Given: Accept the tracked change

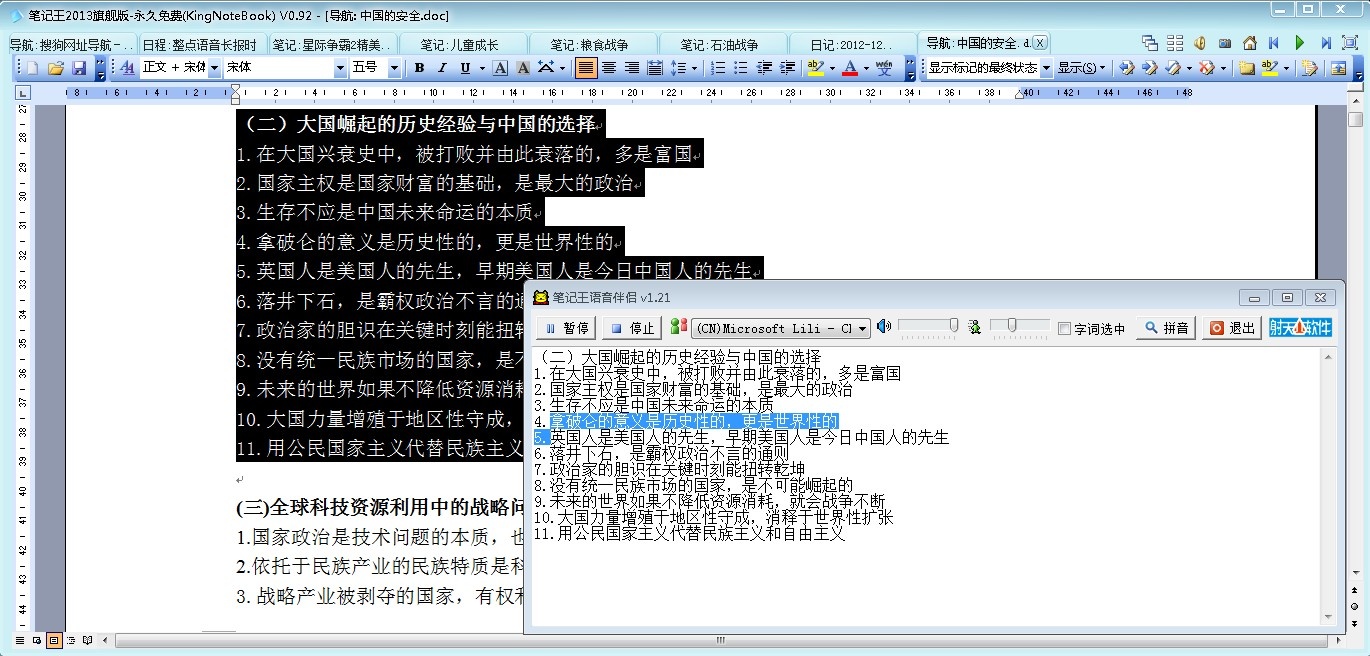Looking at the screenshot, I should coord(1173,68).
